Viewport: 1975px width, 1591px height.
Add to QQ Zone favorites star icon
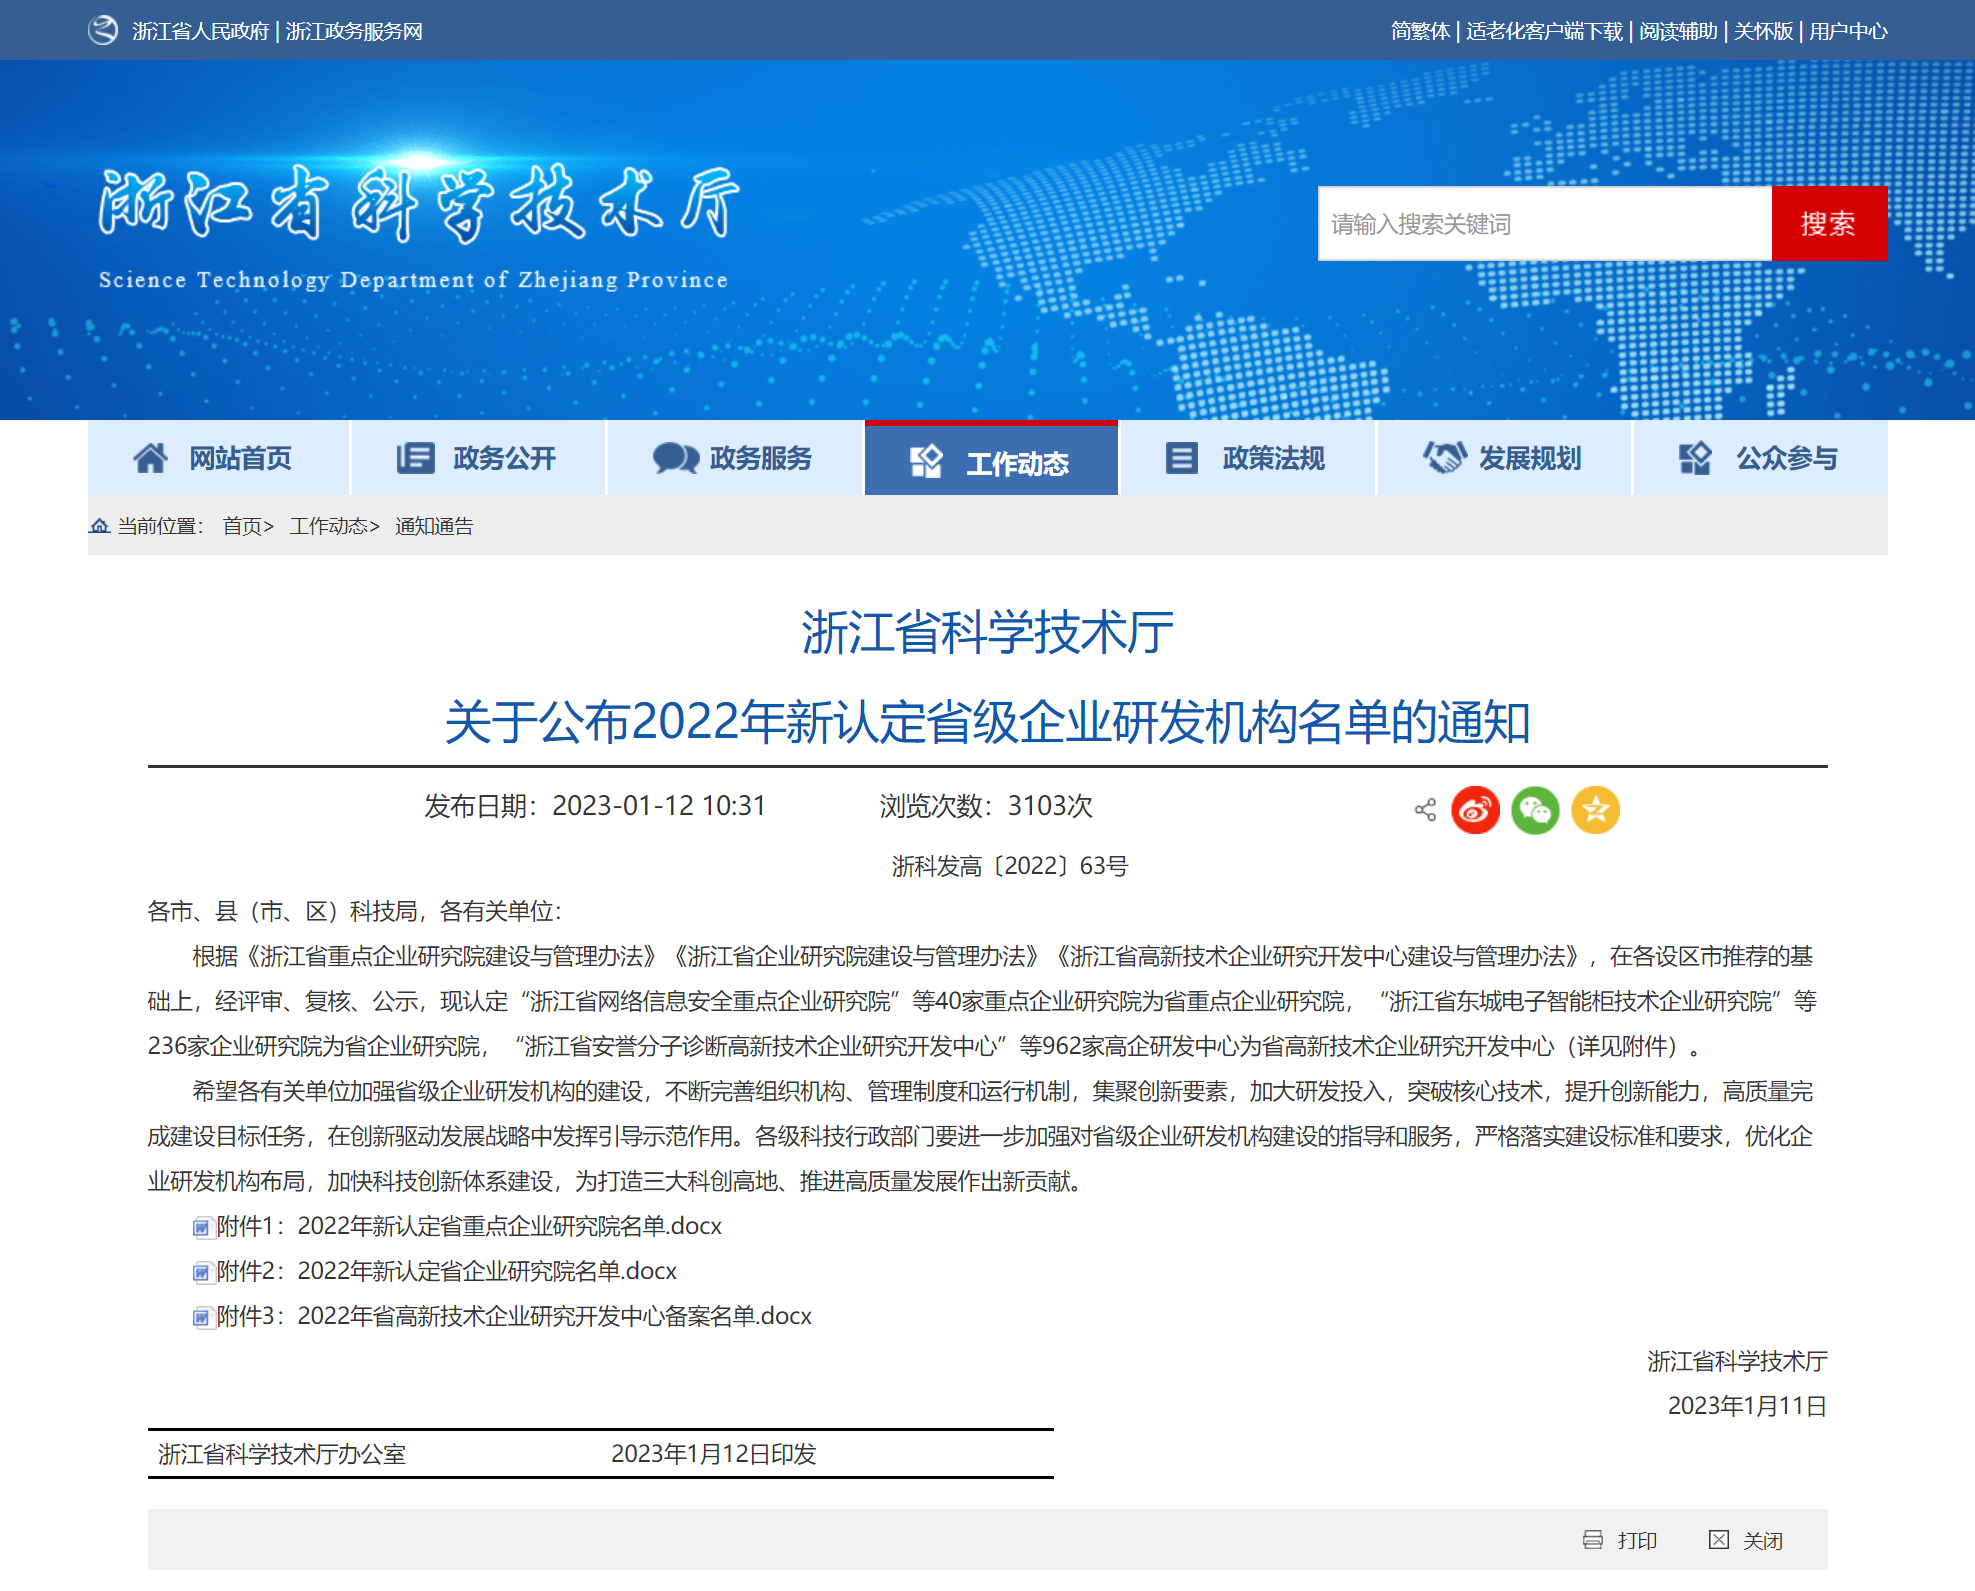tap(1596, 809)
